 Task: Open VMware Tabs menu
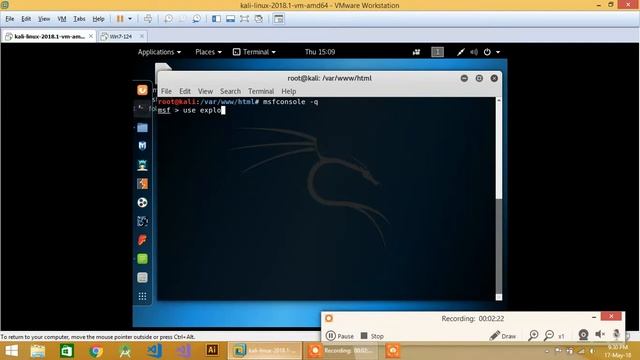pyautogui.click(x=79, y=19)
